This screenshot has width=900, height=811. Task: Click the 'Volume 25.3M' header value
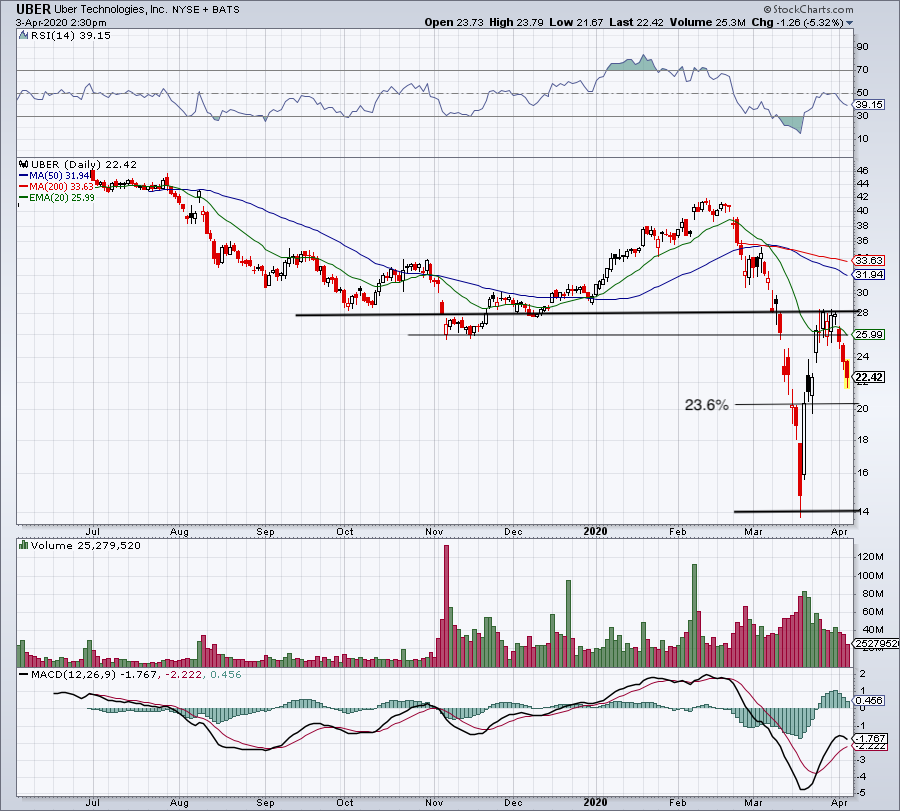coord(707,22)
